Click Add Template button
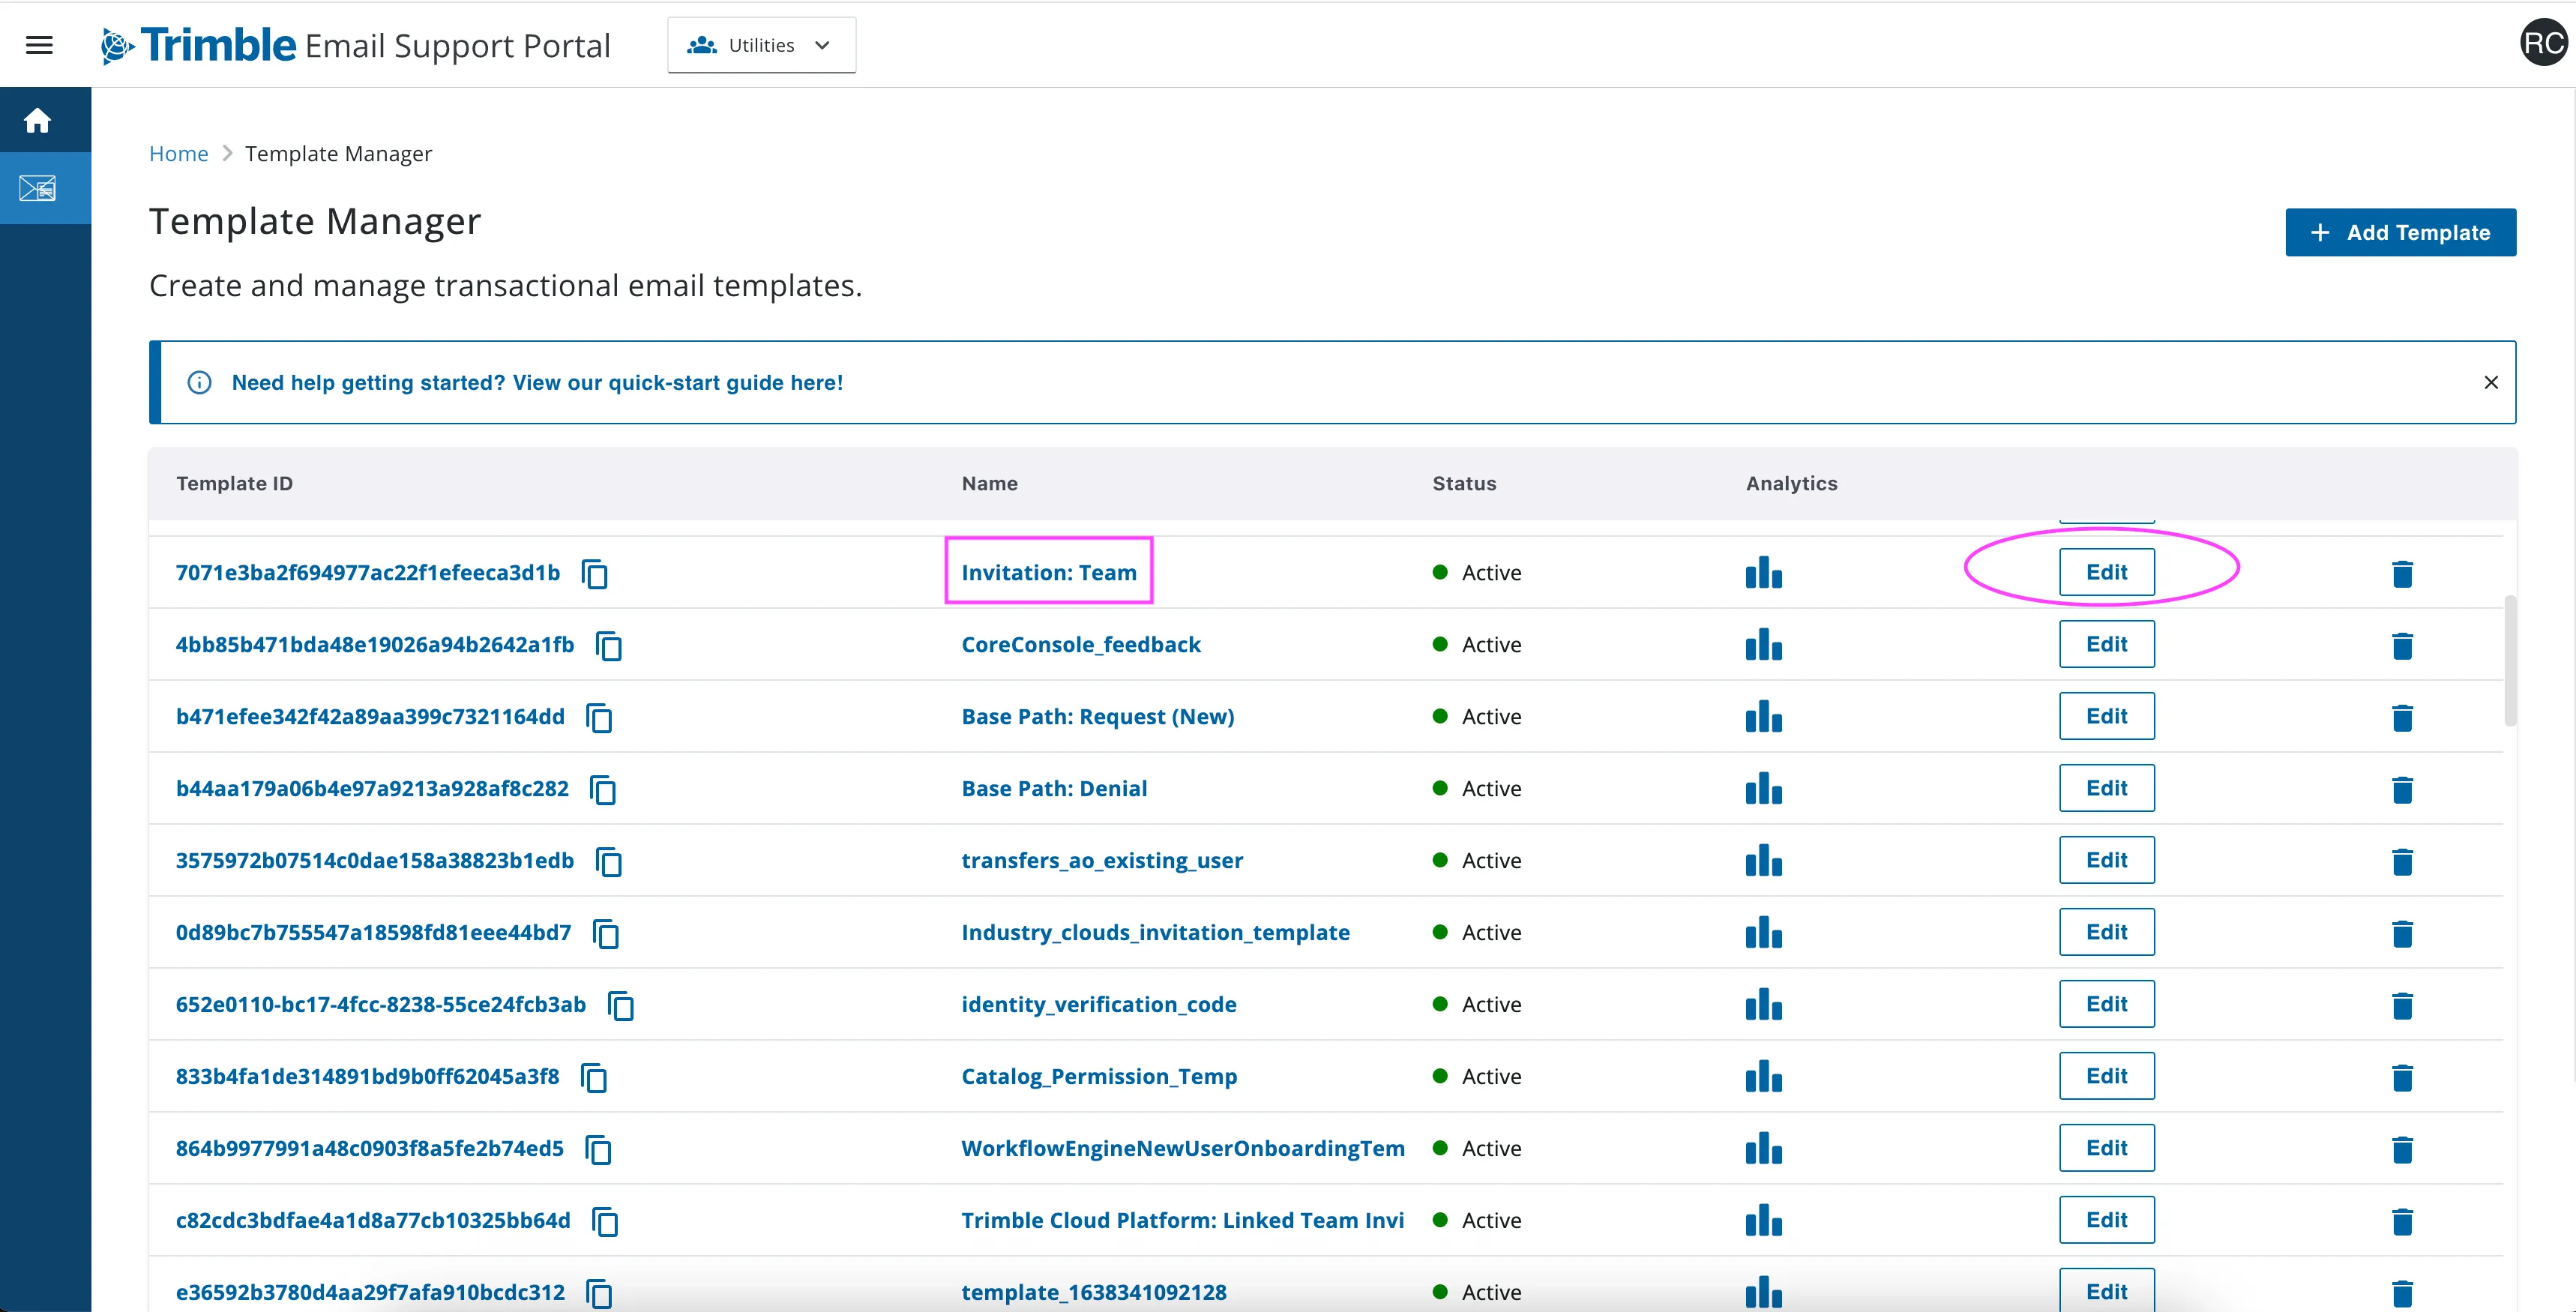The image size is (2576, 1312). coord(2400,233)
